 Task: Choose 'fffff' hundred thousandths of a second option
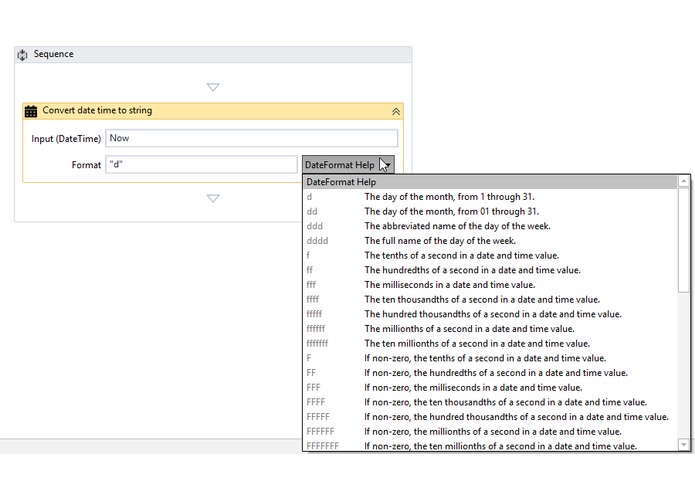pyautogui.click(x=490, y=314)
